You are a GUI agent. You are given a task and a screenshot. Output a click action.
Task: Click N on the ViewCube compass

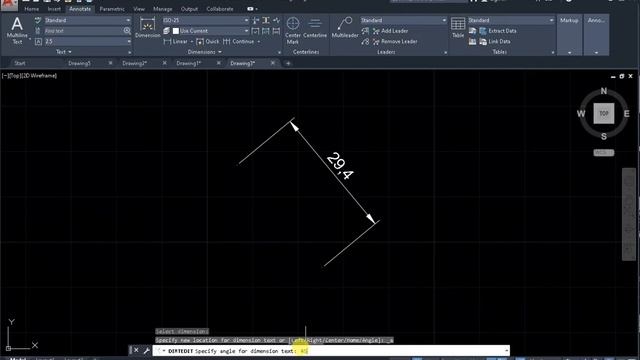[x=604, y=91]
